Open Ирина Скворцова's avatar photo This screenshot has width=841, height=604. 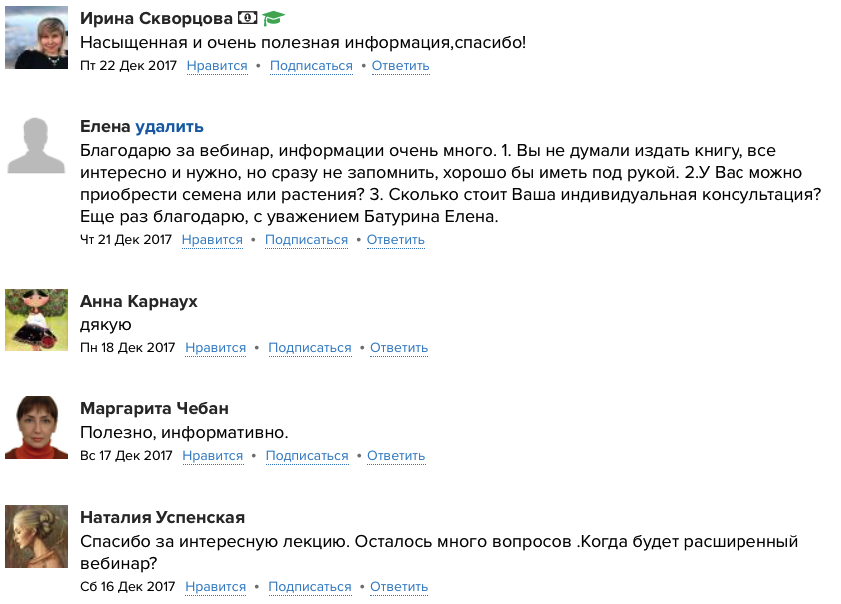pyautogui.click(x=36, y=38)
